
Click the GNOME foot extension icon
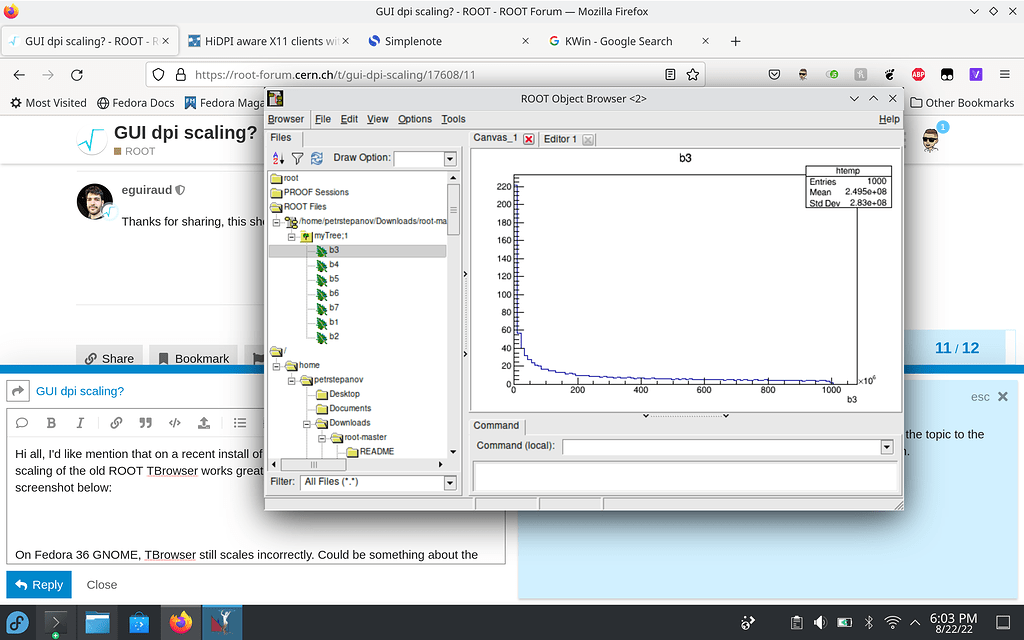tap(889, 74)
